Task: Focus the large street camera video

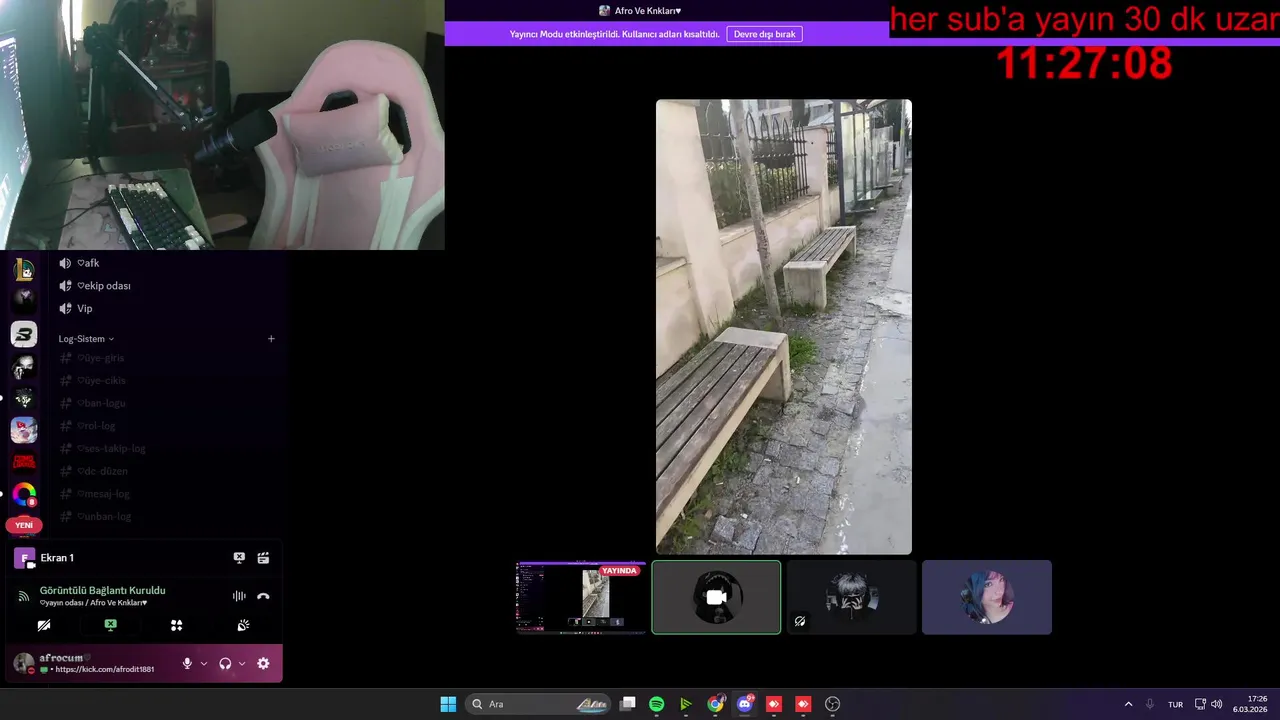Action: [784, 327]
